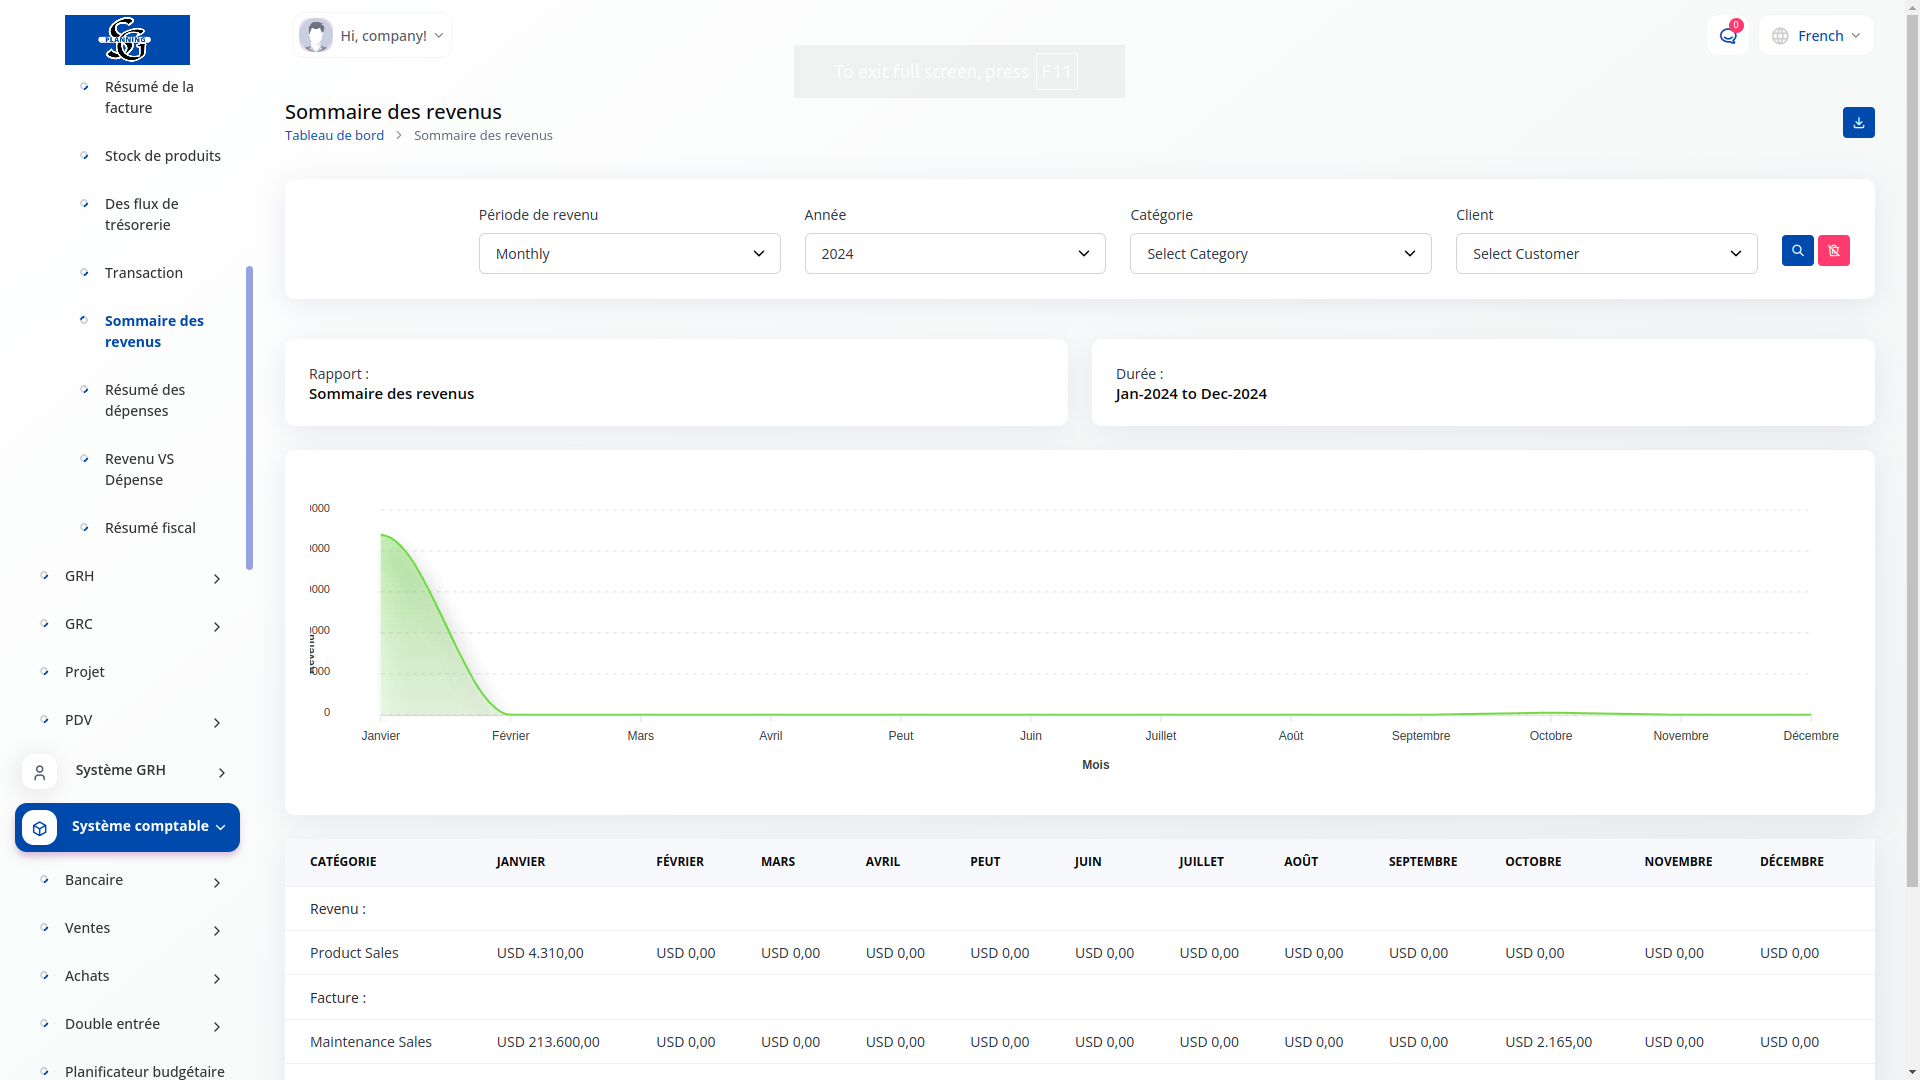Click the company logo in sidebar
This screenshot has width=1920, height=1080.
pos(127,40)
